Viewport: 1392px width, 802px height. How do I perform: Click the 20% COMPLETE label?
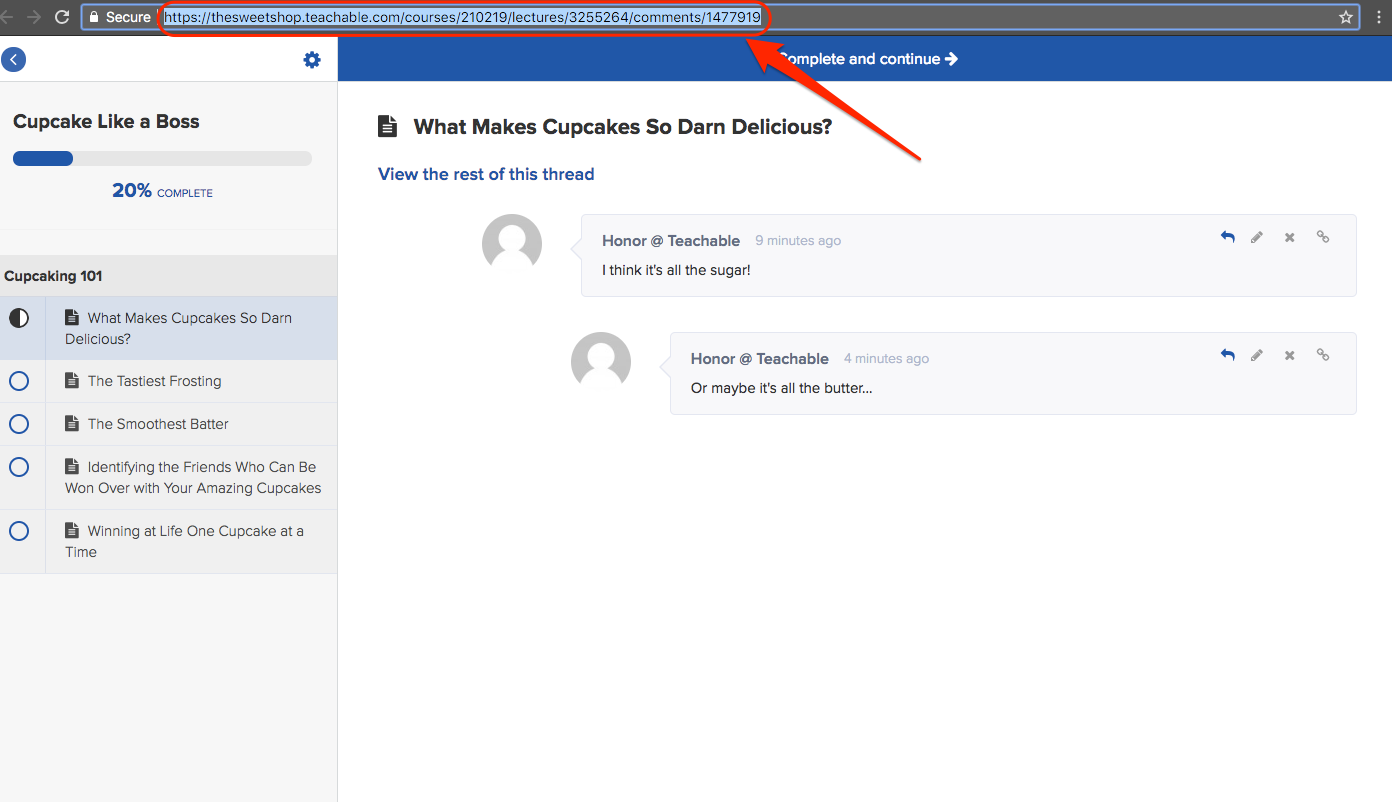click(x=162, y=191)
